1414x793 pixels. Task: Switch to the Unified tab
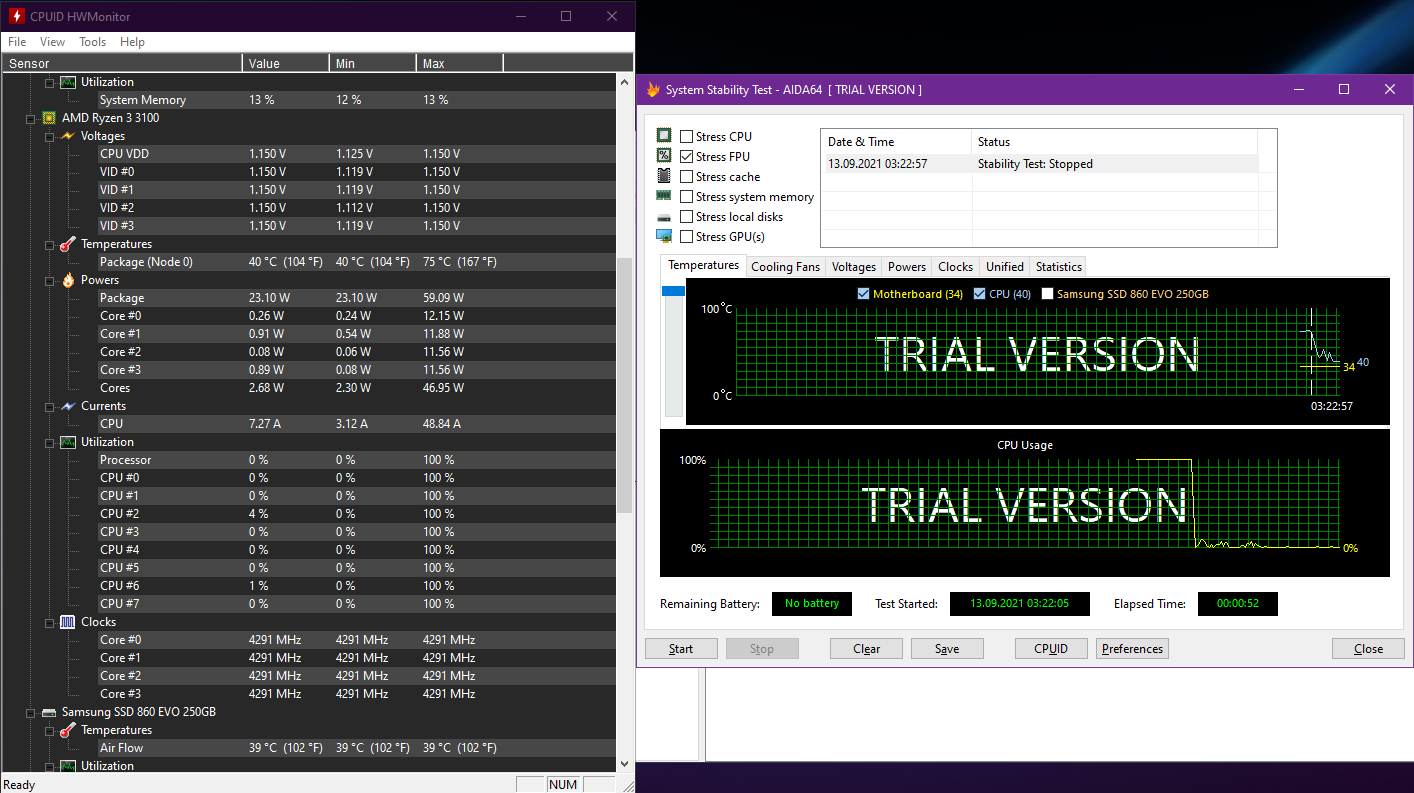click(x=1004, y=267)
